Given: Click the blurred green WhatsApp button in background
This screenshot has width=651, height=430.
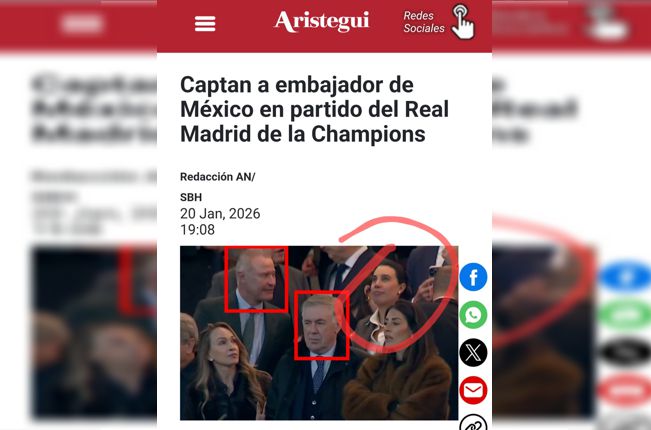Looking at the screenshot, I should click(x=625, y=315).
